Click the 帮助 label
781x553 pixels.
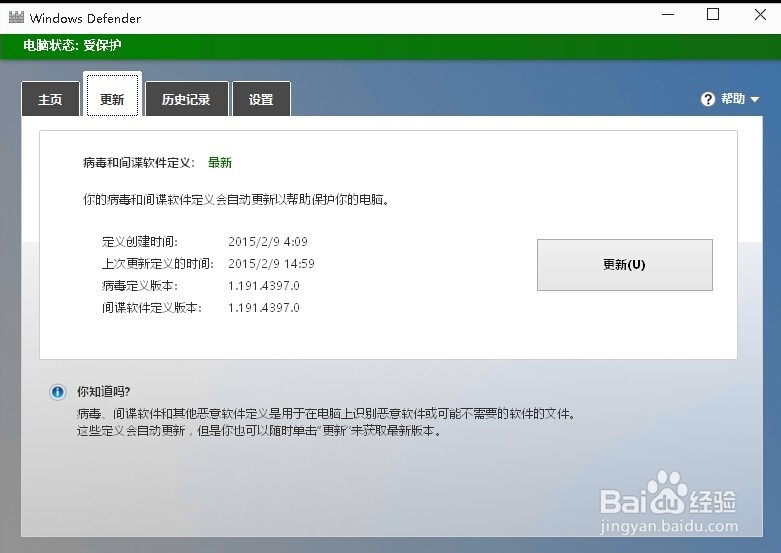[x=733, y=99]
